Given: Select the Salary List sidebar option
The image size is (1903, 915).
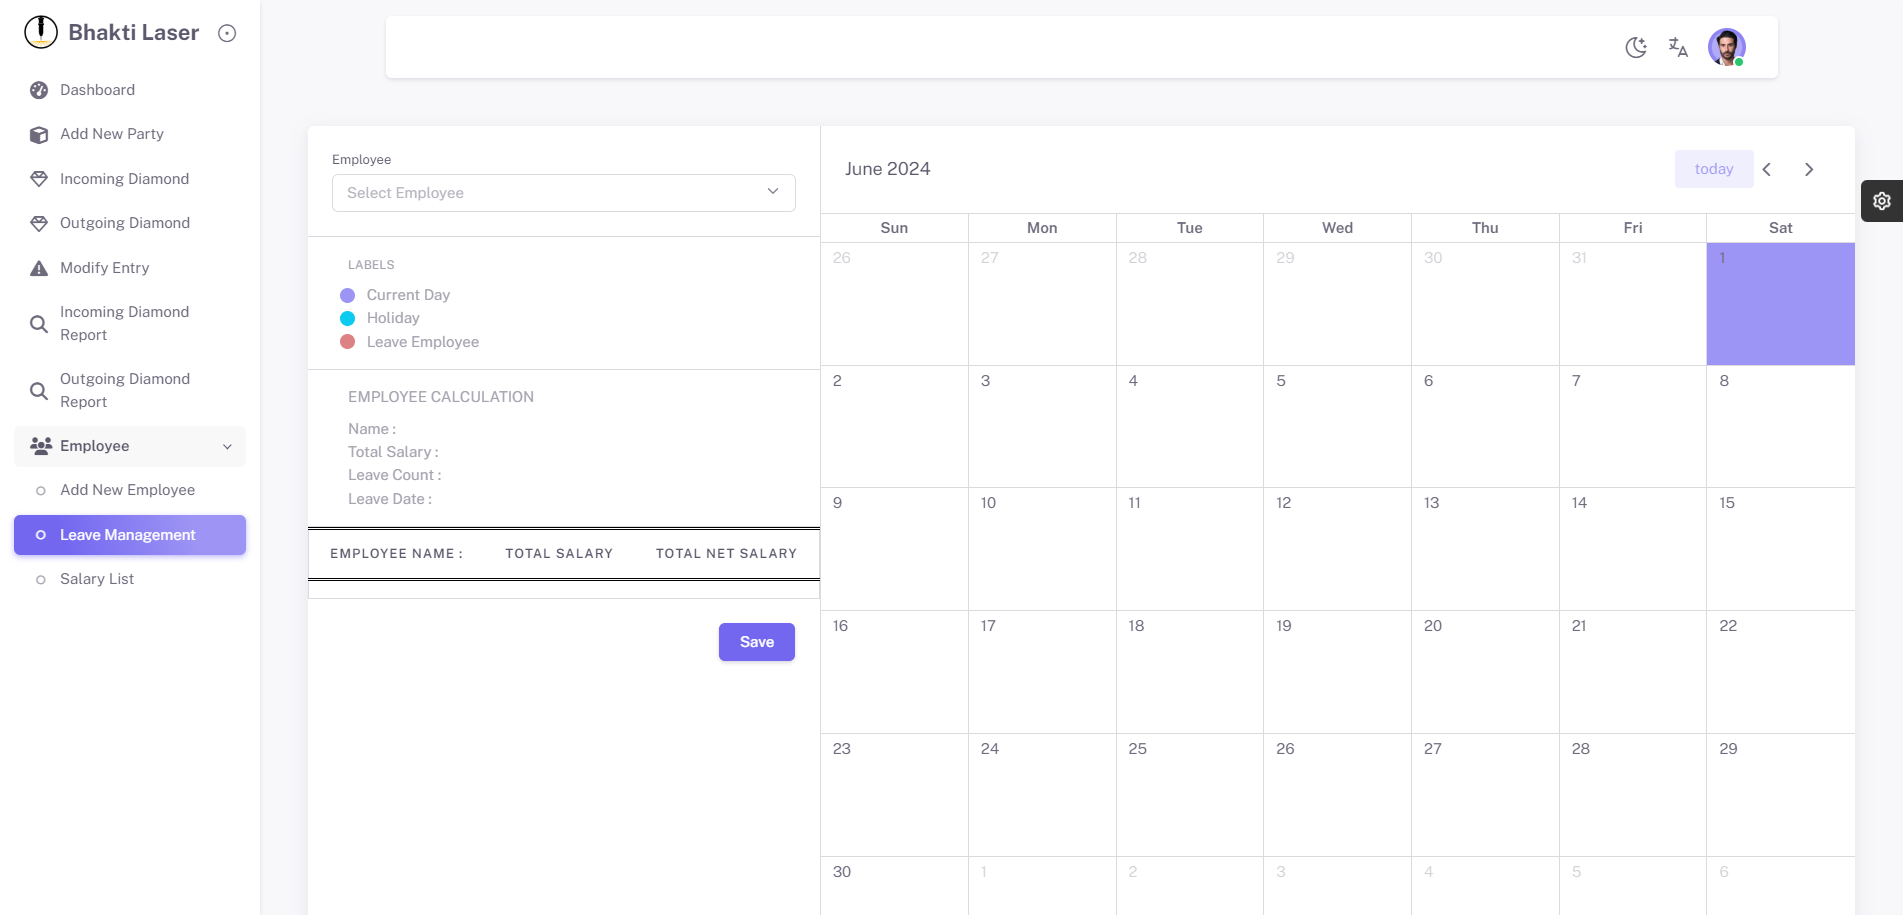Looking at the screenshot, I should (97, 579).
